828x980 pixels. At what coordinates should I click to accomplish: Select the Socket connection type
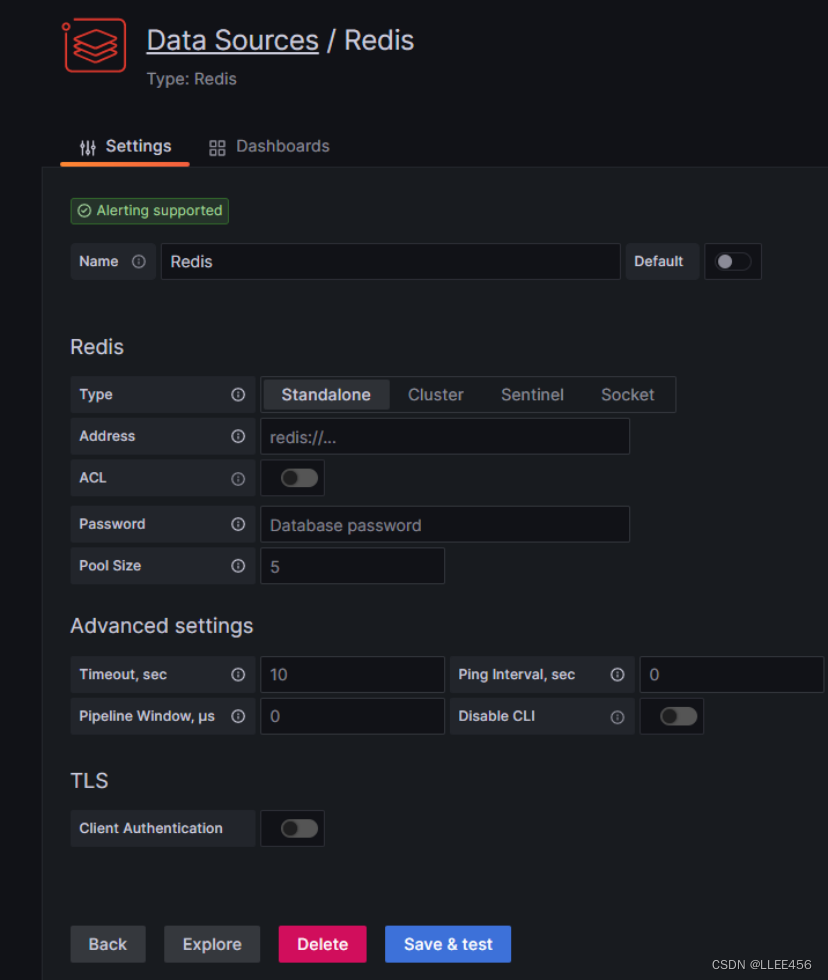(627, 394)
